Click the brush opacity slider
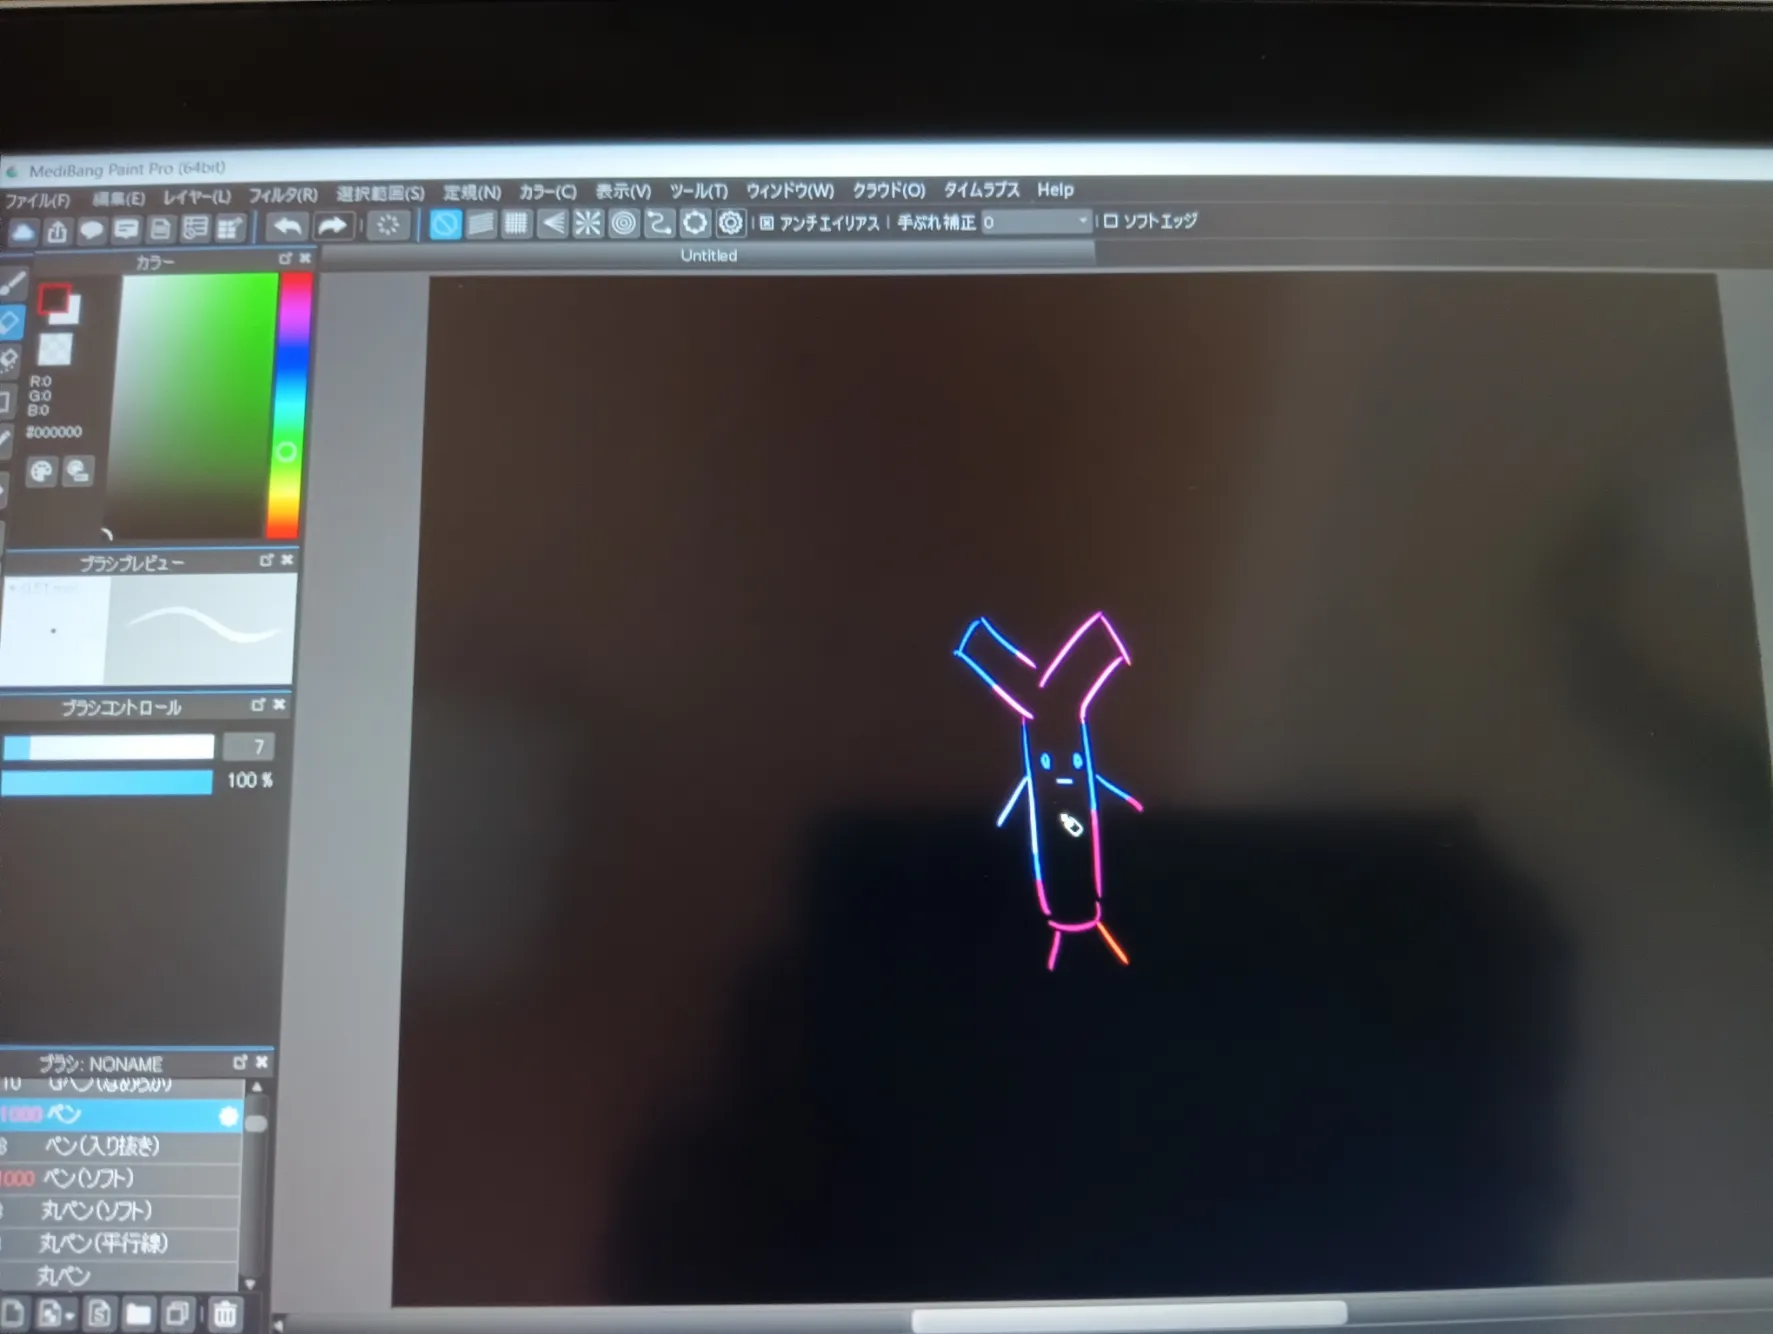This screenshot has height=1334, width=1773. pos(107,782)
